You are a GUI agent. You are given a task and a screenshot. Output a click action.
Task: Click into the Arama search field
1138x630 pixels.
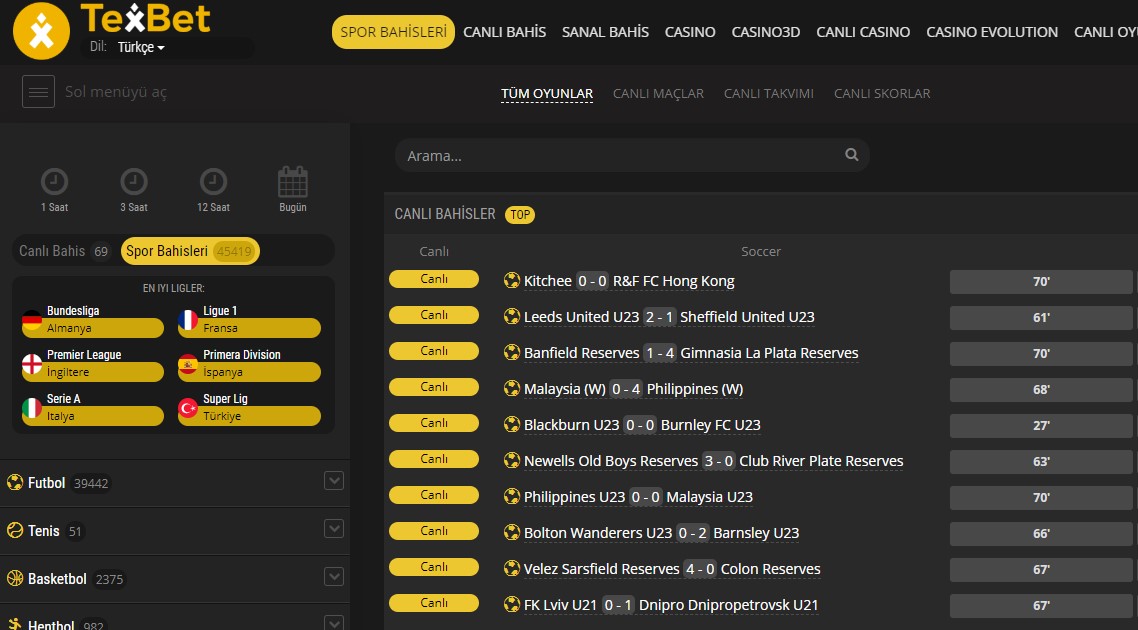pyautogui.click(x=620, y=156)
